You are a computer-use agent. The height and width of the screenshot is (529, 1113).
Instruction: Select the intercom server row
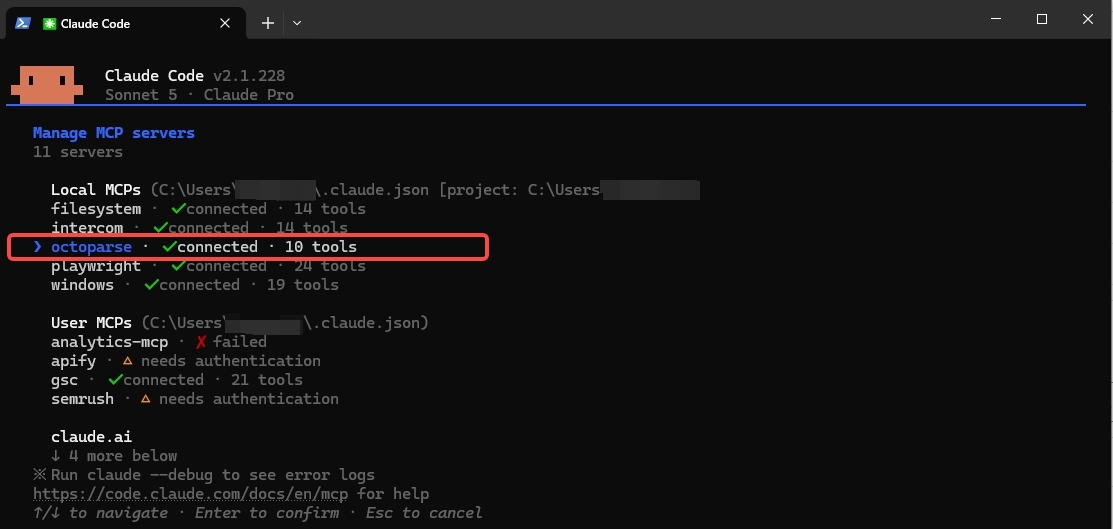[x=199, y=228]
